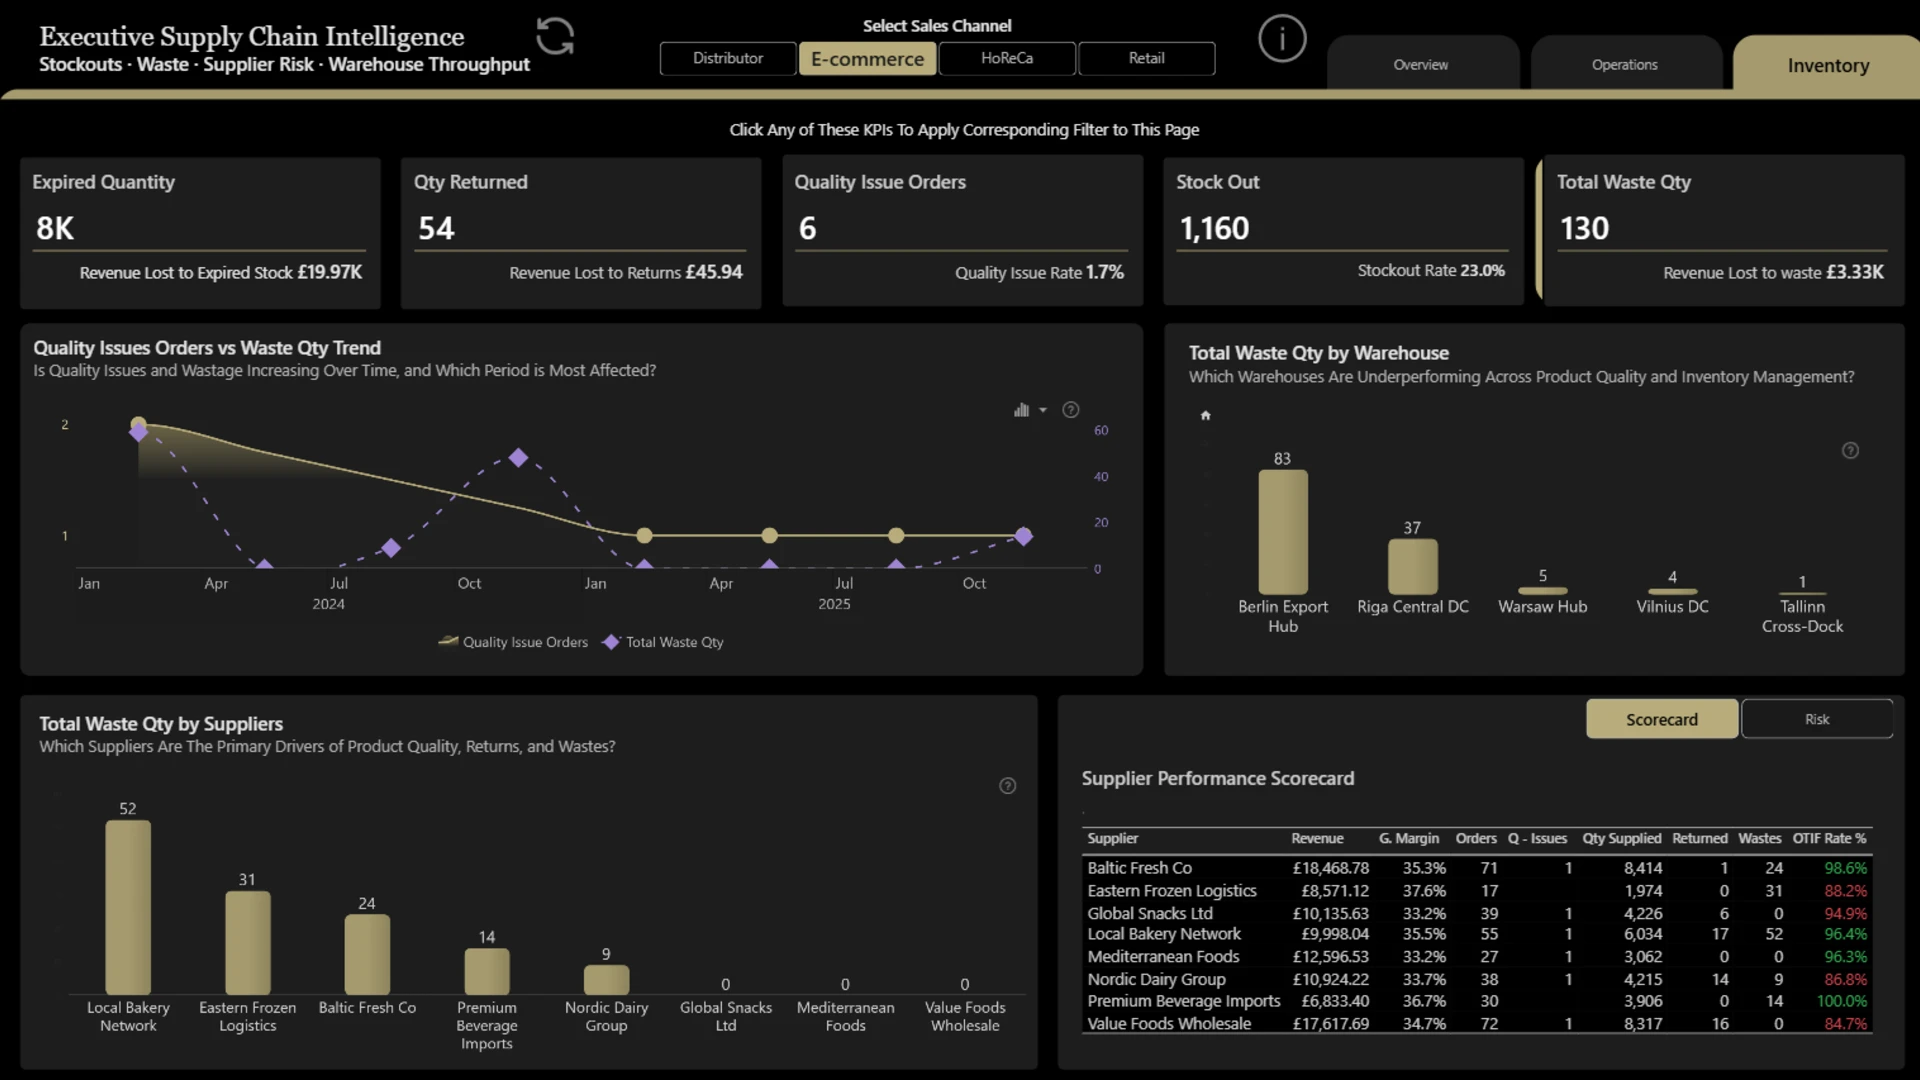Sort scorecard by Qty Supplied column
1920x1080 pixels.
tap(1621, 839)
